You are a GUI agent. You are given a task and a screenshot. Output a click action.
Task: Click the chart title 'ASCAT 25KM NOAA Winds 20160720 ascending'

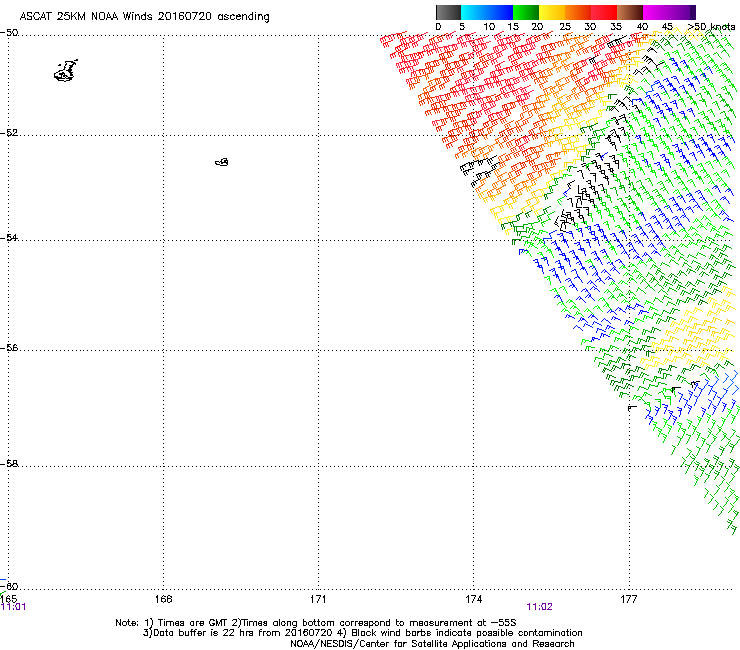[x=144, y=17]
